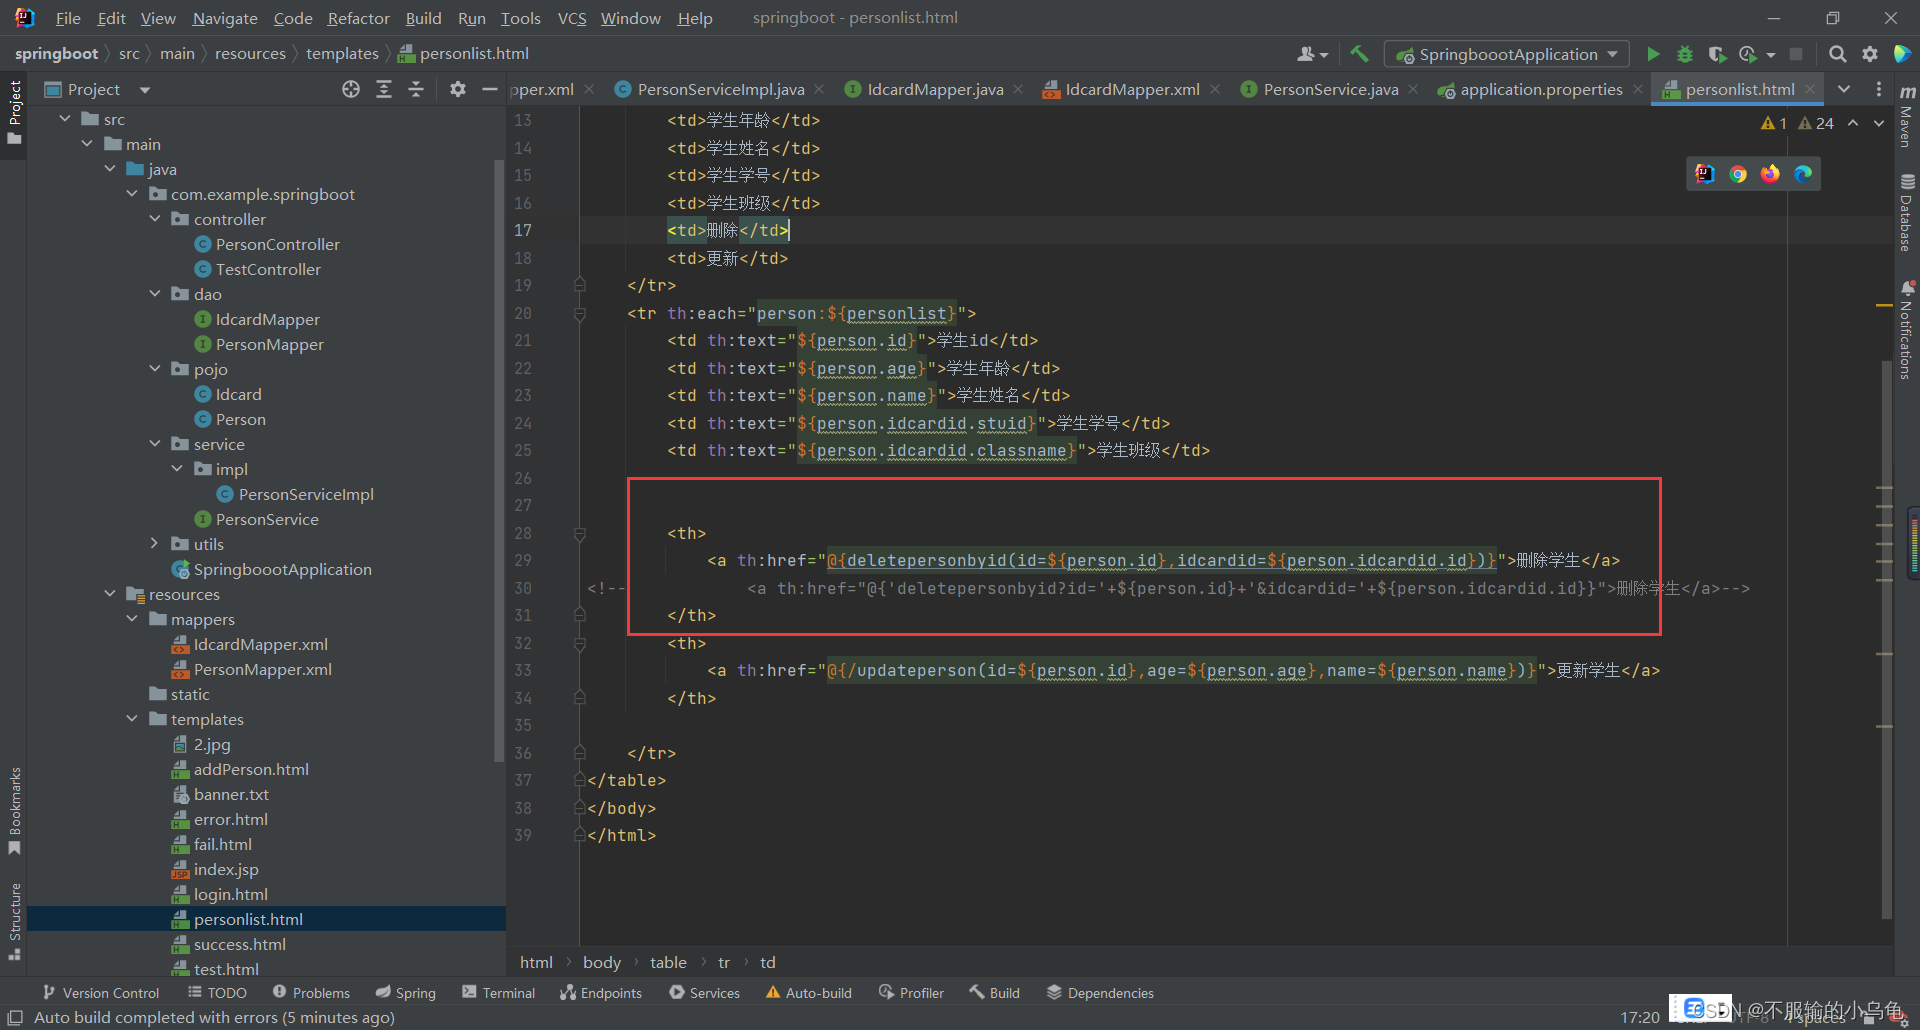Run with coverage icon
This screenshot has width=1920, height=1030.
coord(1717,54)
